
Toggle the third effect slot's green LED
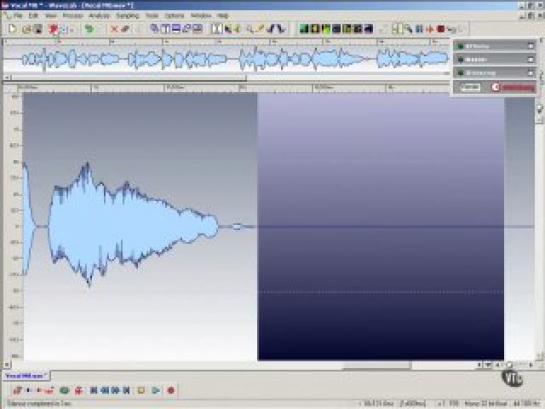[x=461, y=73]
